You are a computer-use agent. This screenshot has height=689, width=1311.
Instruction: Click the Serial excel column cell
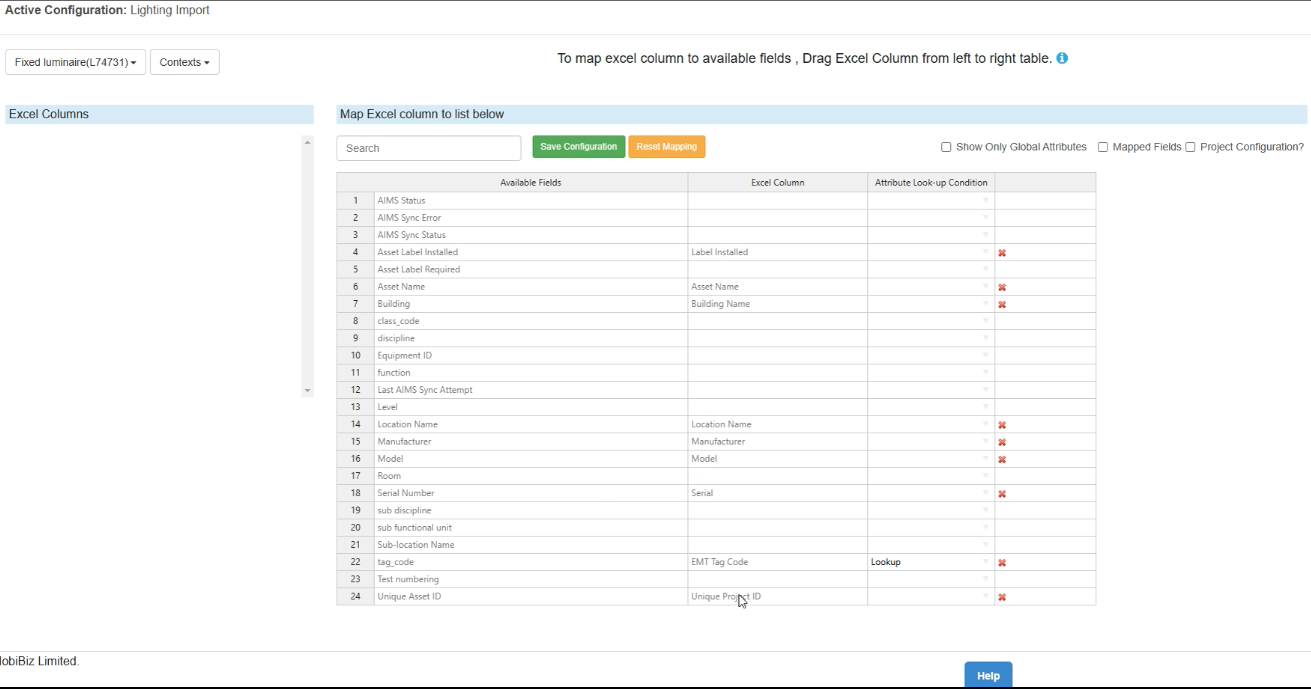click(x=777, y=493)
